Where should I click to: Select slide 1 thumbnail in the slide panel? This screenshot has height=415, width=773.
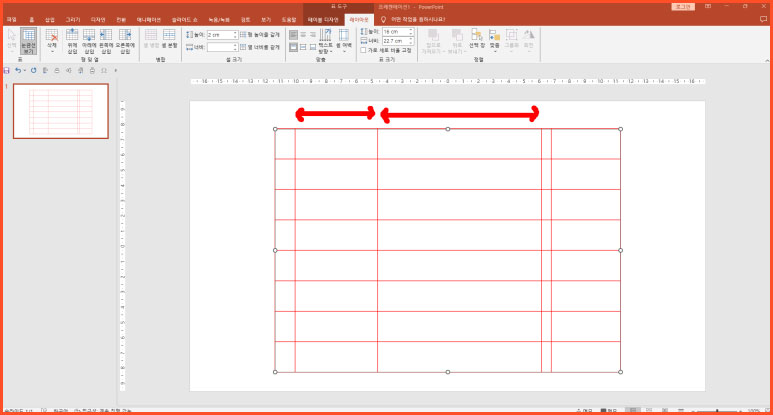tap(61, 111)
